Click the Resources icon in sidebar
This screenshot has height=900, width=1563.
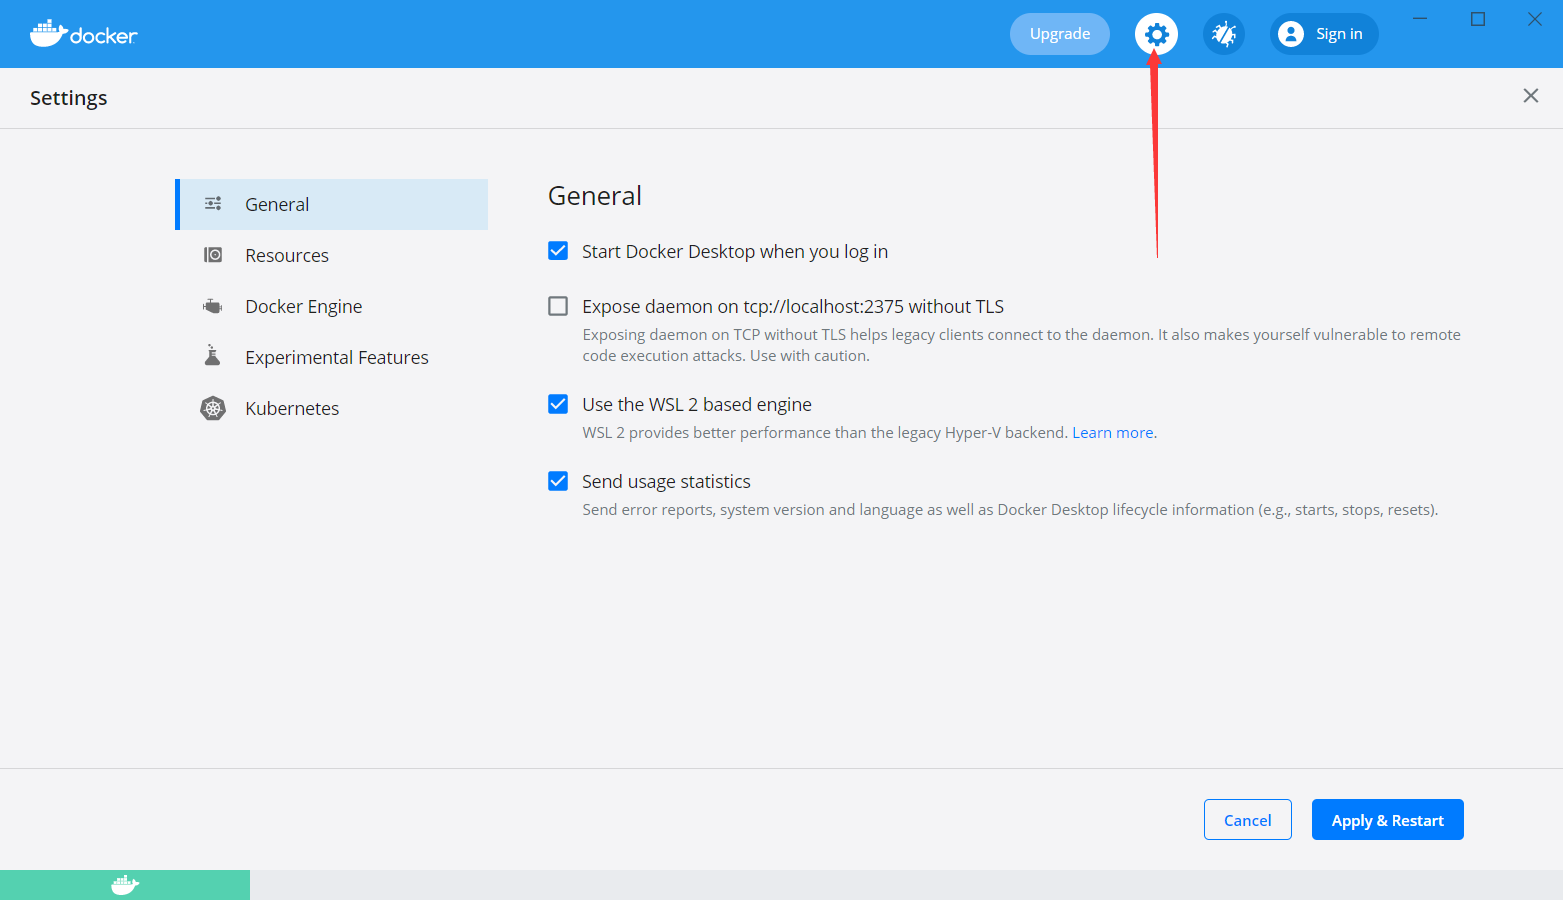213,255
